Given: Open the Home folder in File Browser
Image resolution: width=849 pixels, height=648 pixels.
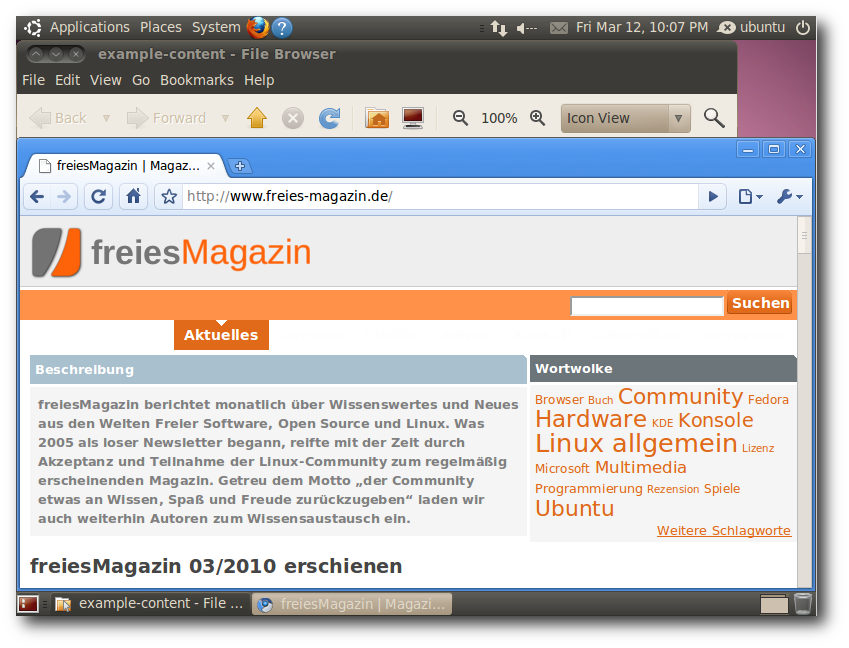Looking at the screenshot, I should click(x=377, y=118).
